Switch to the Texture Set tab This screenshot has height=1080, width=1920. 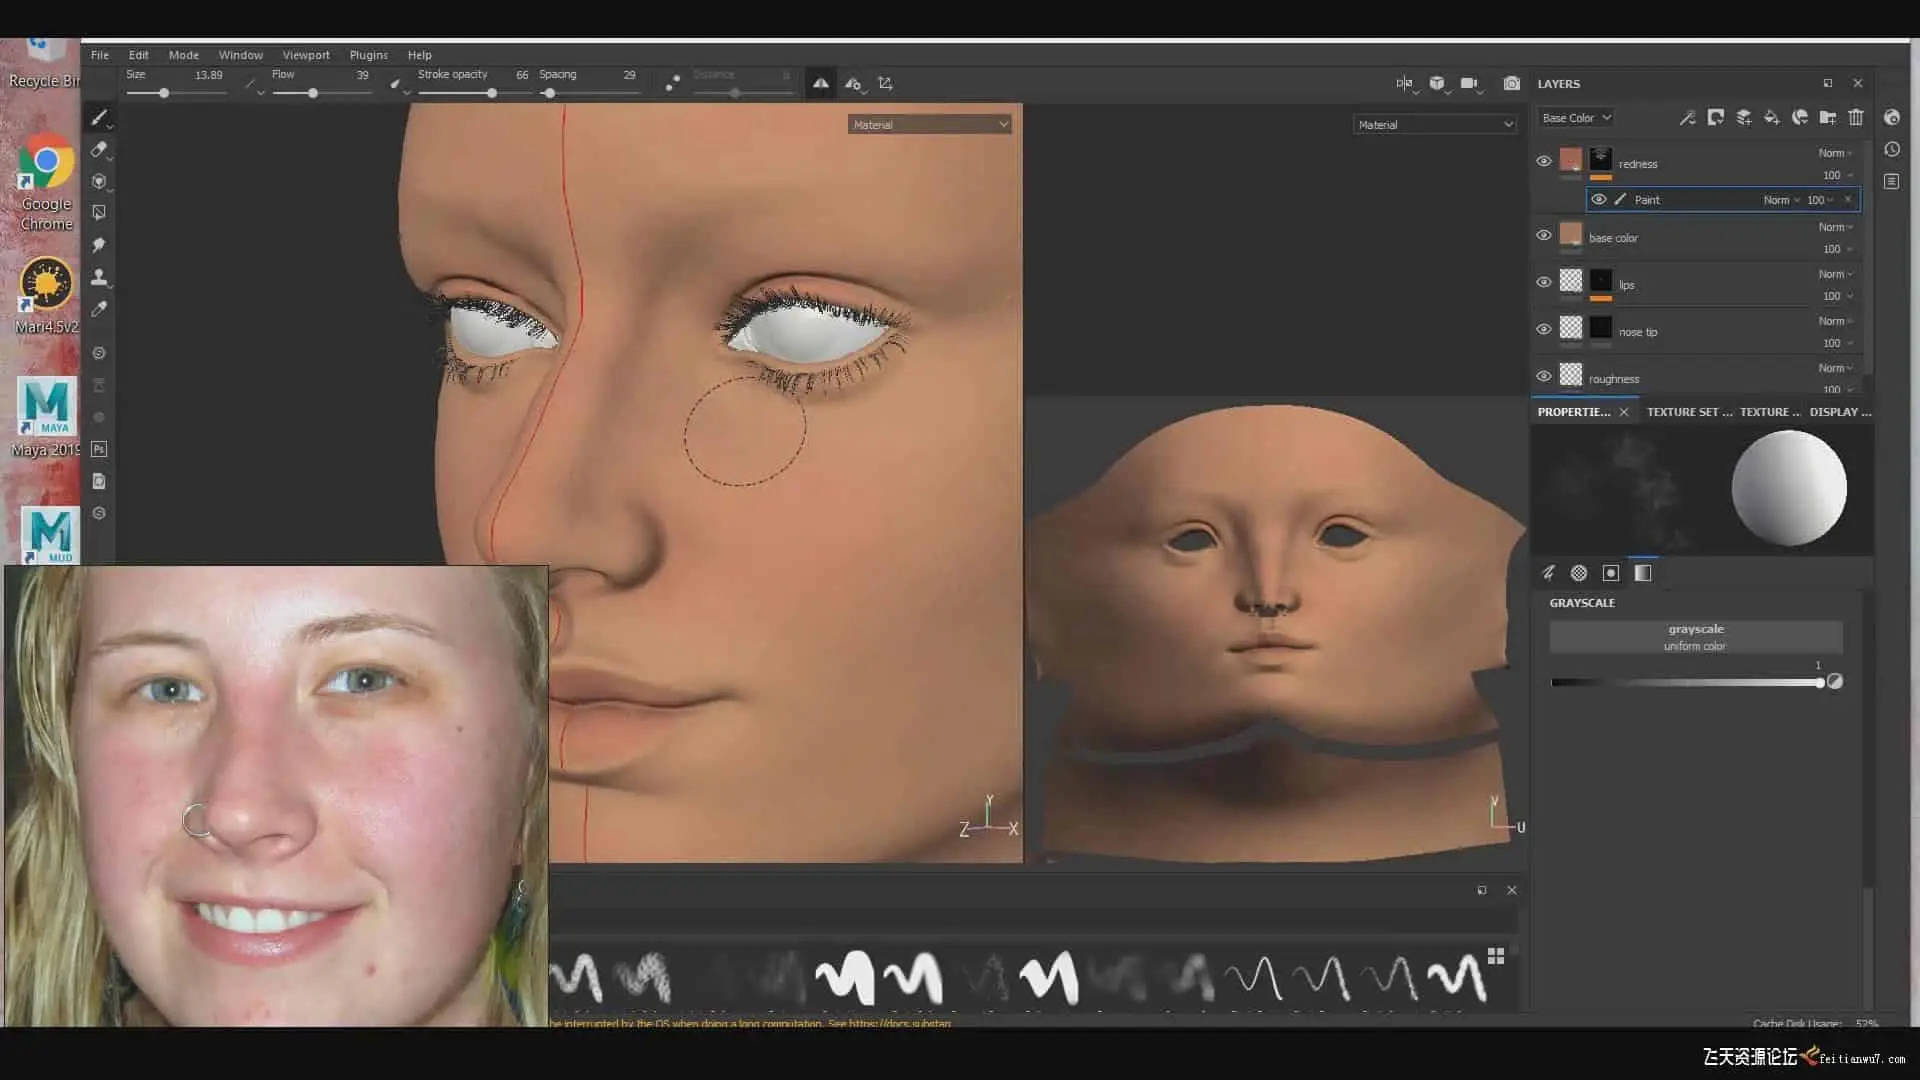(x=1688, y=412)
